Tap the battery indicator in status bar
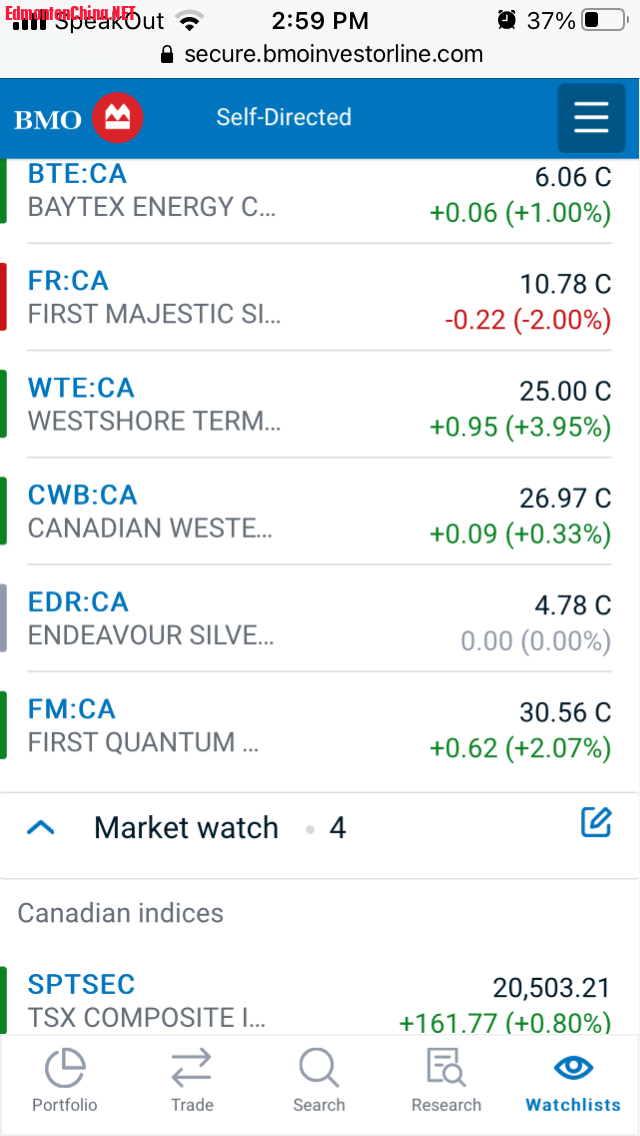The image size is (640, 1136). tap(604, 20)
